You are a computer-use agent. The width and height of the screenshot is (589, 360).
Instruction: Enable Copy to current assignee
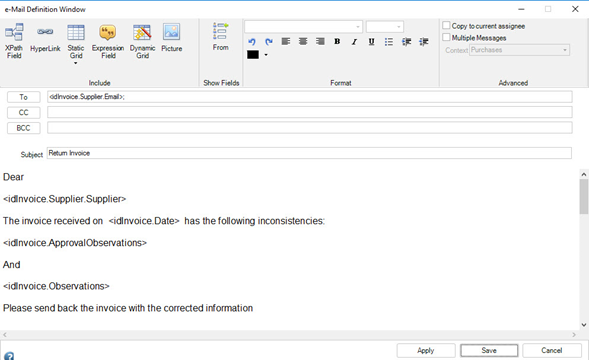446,26
